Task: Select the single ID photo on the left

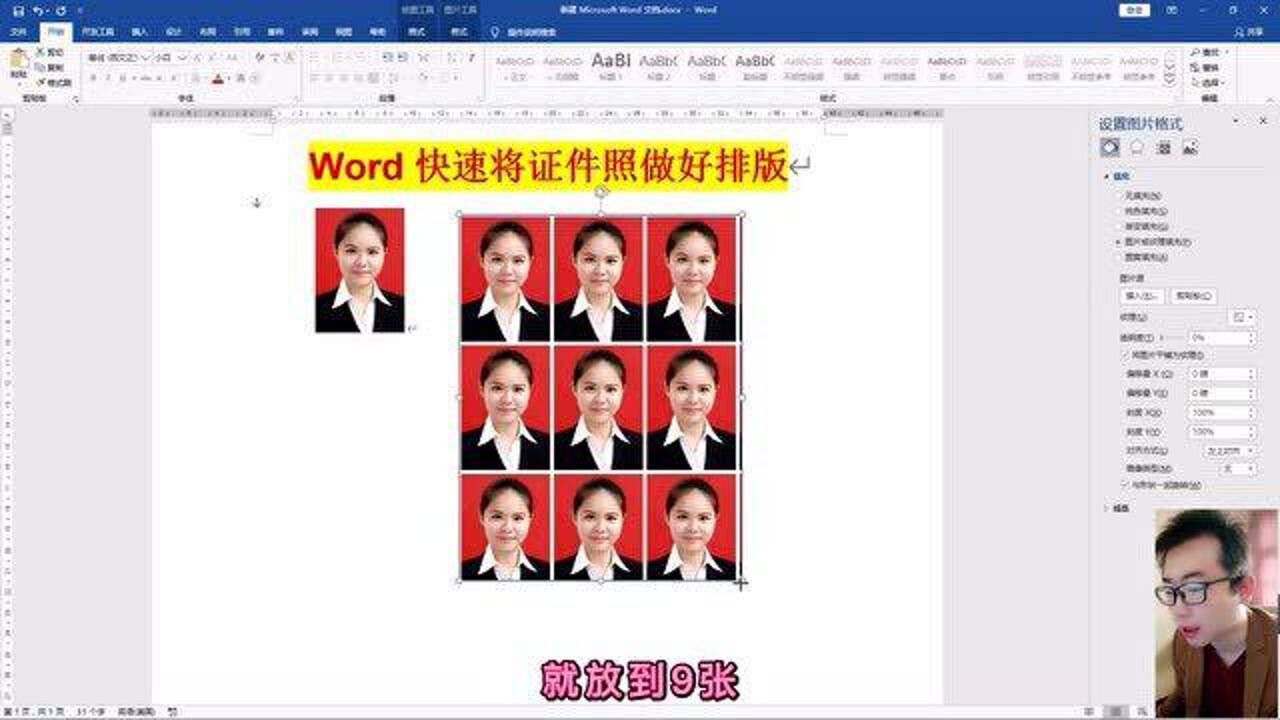Action: pyautogui.click(x=360, y=270)
